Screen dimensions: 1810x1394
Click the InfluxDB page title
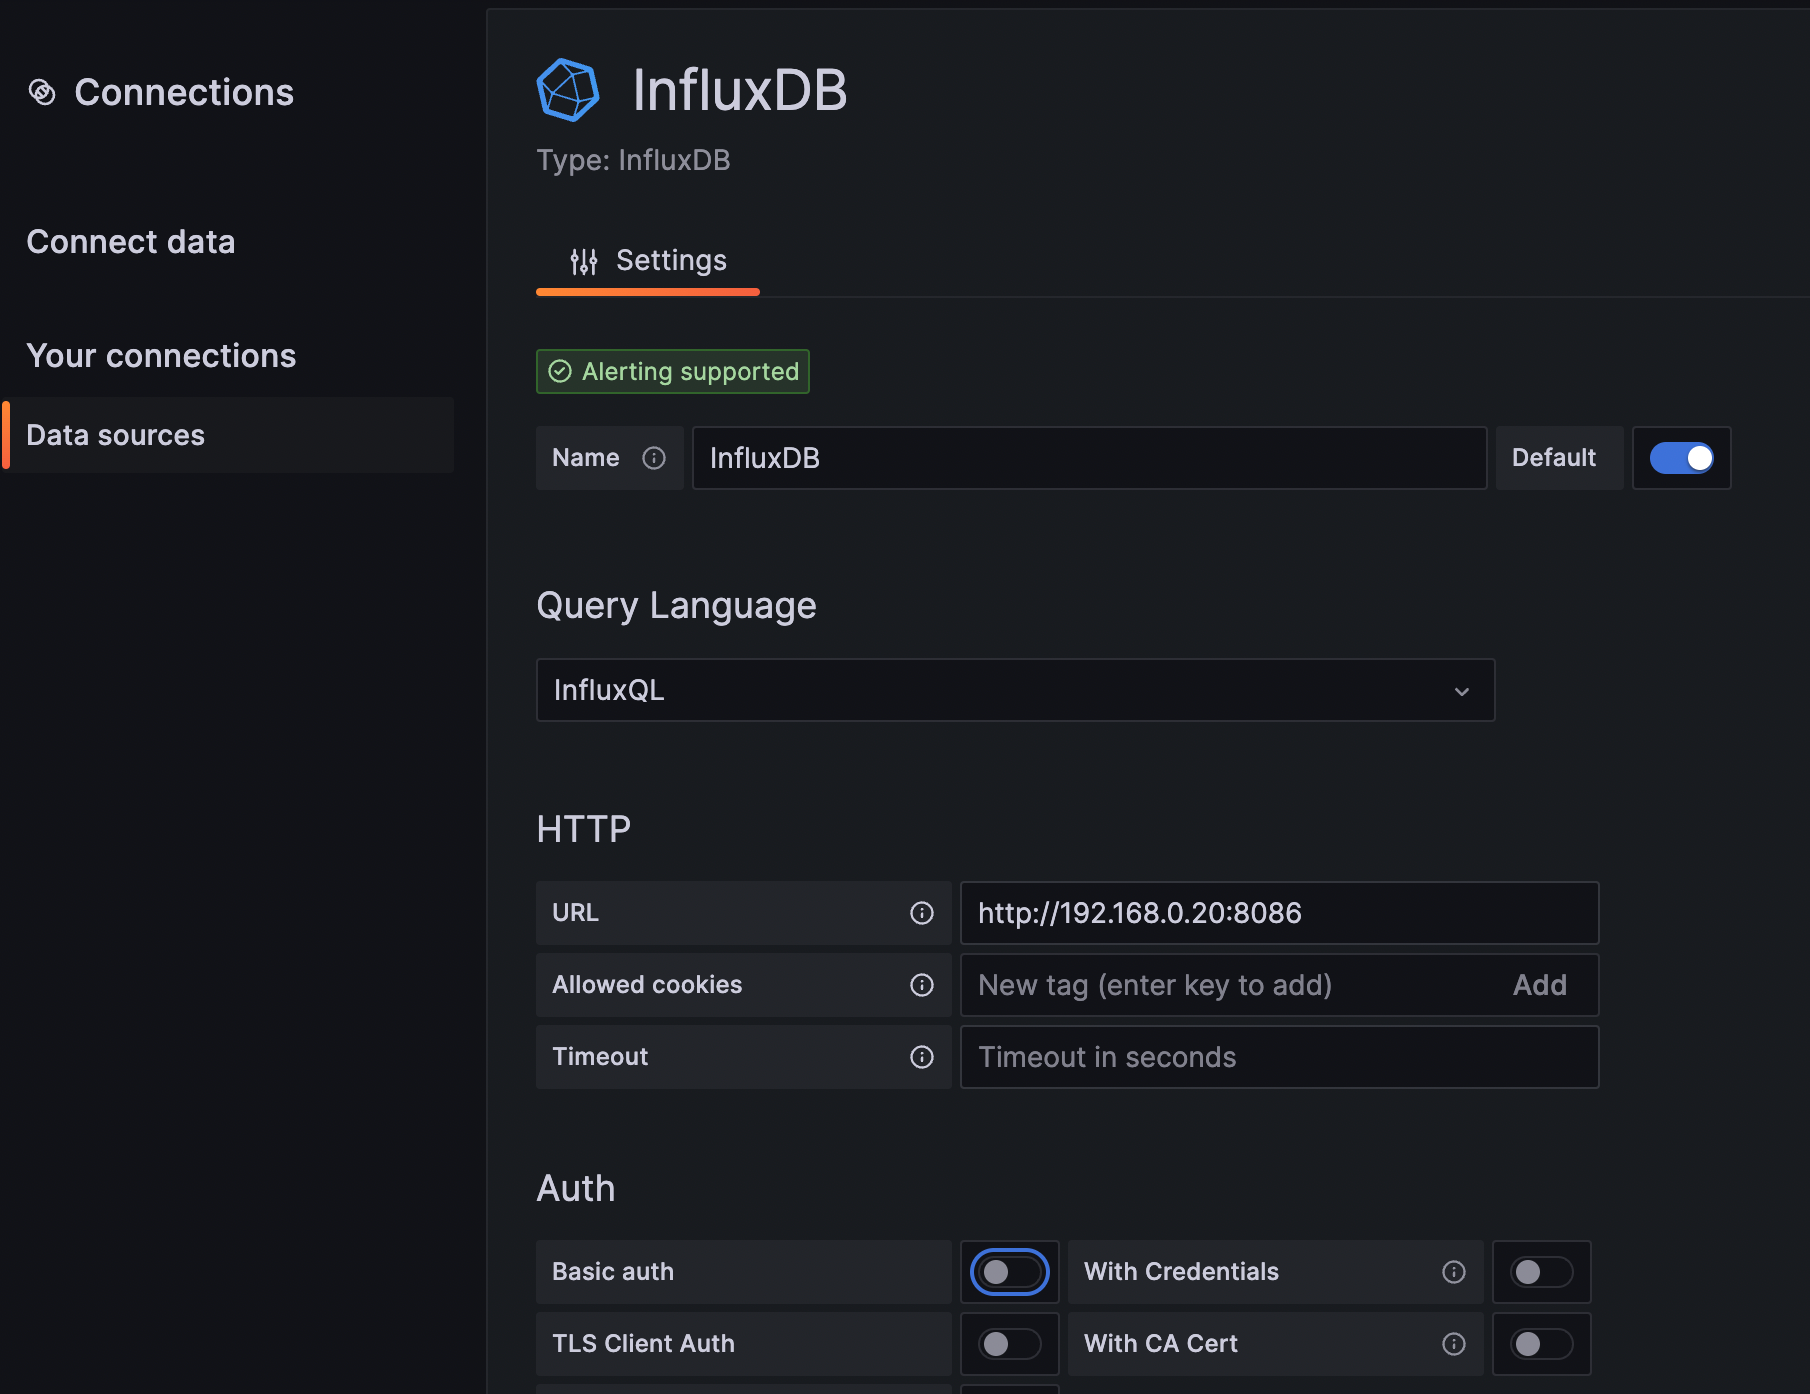740,90
